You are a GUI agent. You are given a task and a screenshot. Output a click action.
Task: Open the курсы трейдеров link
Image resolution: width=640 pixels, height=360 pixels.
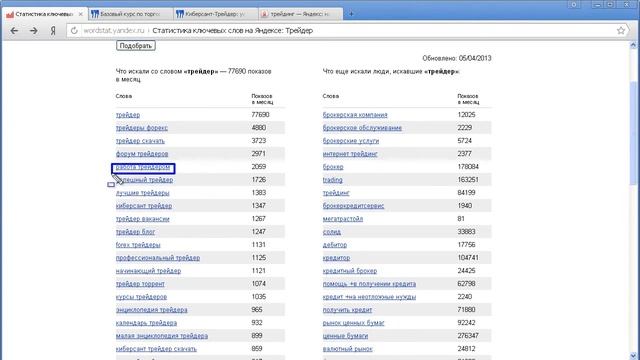(x=141, y=297)
